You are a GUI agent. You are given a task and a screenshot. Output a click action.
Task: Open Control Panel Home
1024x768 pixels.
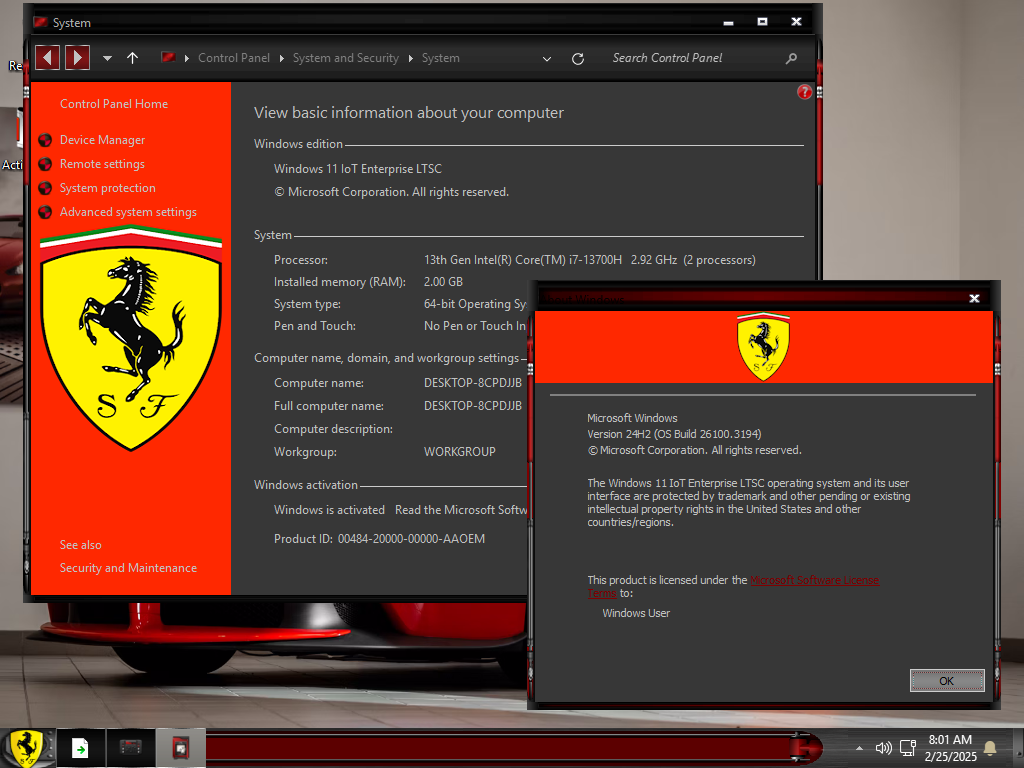click(x=114, y=104)
